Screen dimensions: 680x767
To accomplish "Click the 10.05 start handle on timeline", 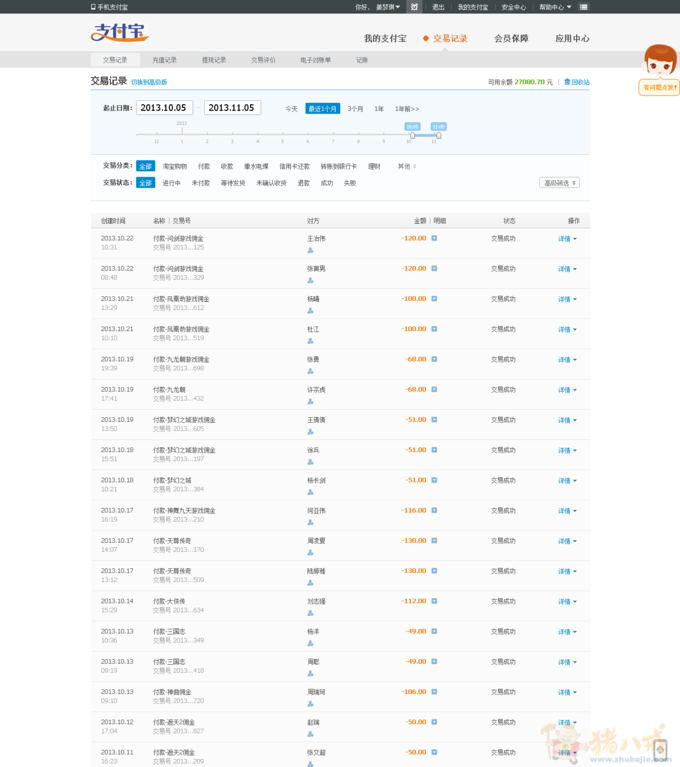I will tap(412, 135).
